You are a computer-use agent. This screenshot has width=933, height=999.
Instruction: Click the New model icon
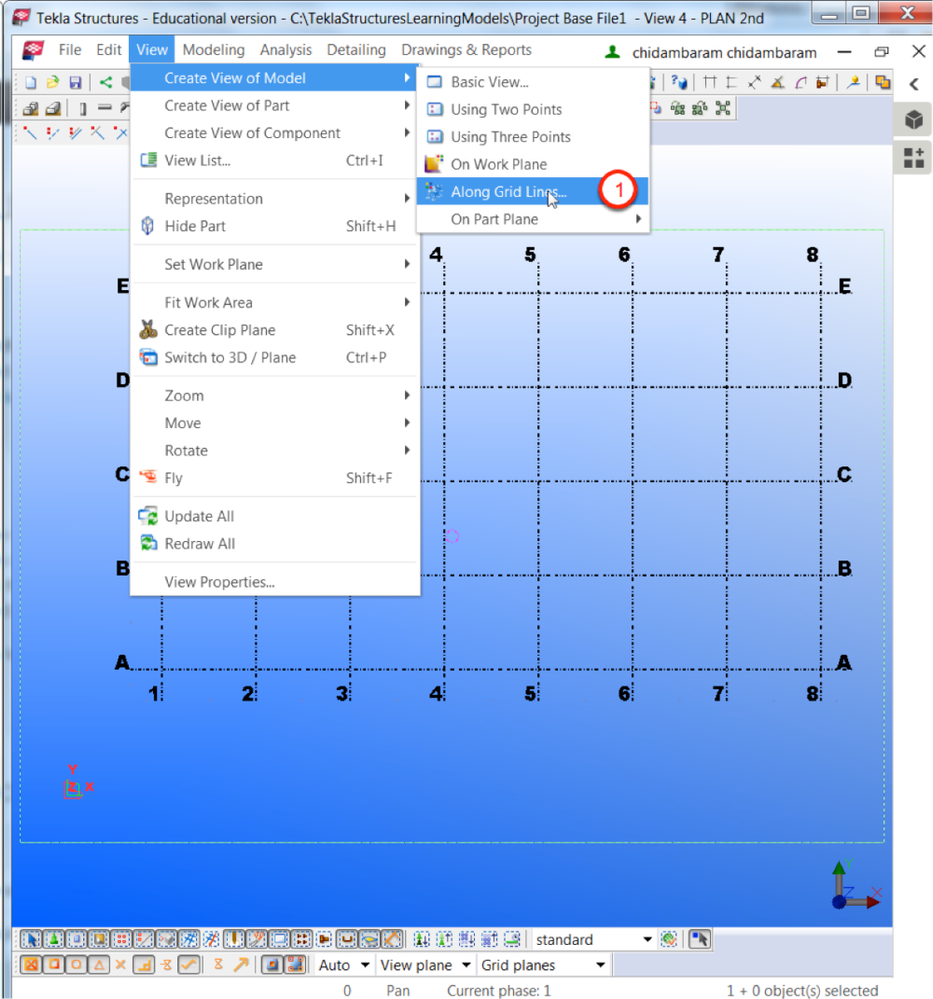[30, 82]
